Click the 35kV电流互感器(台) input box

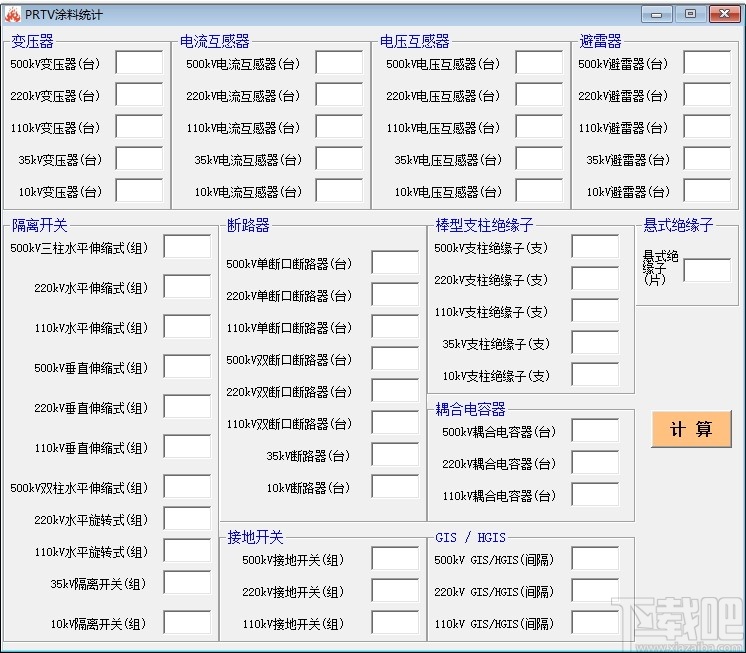coord(339,158)
